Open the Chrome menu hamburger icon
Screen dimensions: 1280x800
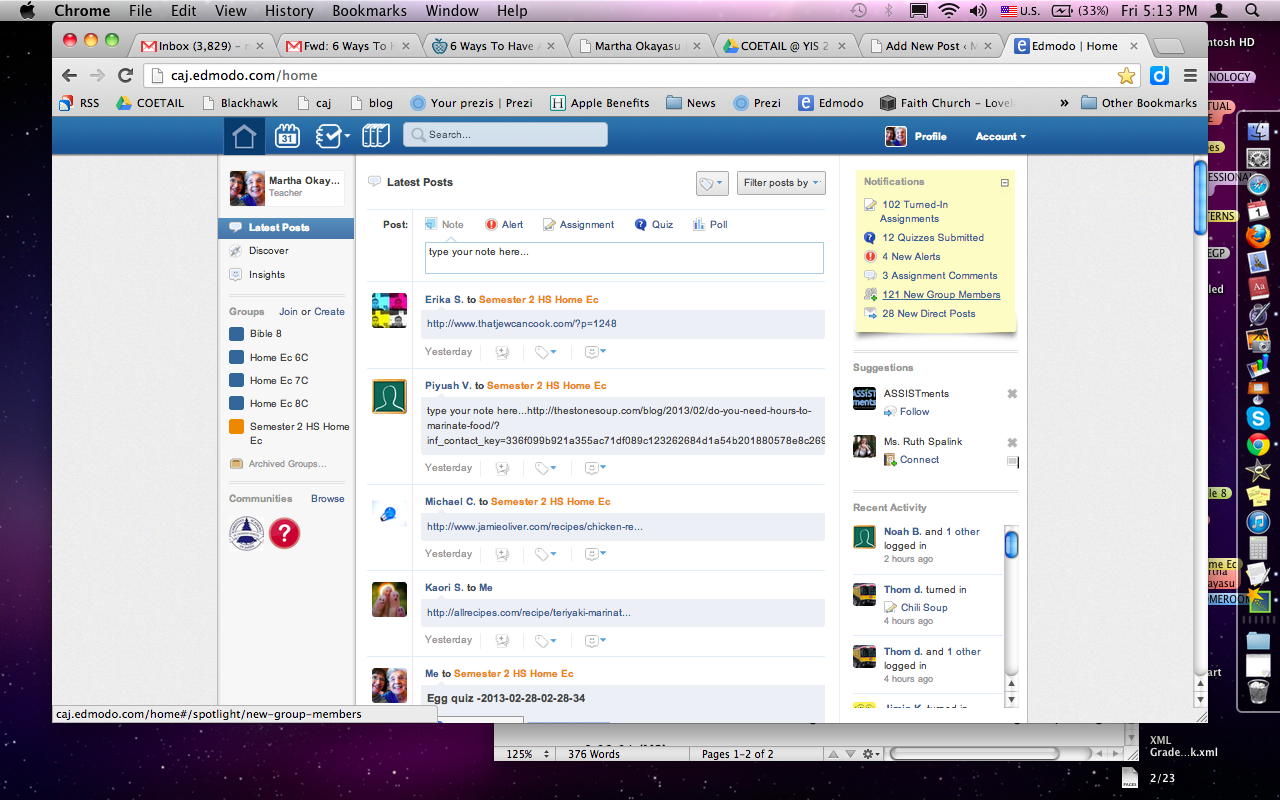coord(1190,76)
